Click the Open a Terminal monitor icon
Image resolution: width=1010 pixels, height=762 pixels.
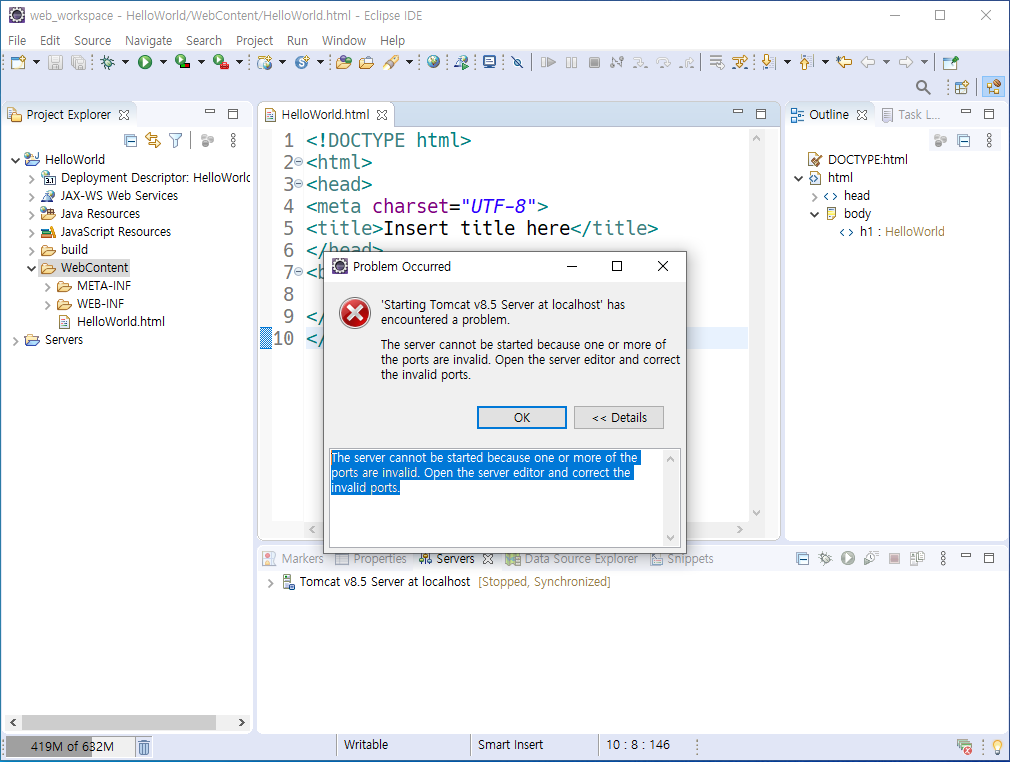point(490,62)
